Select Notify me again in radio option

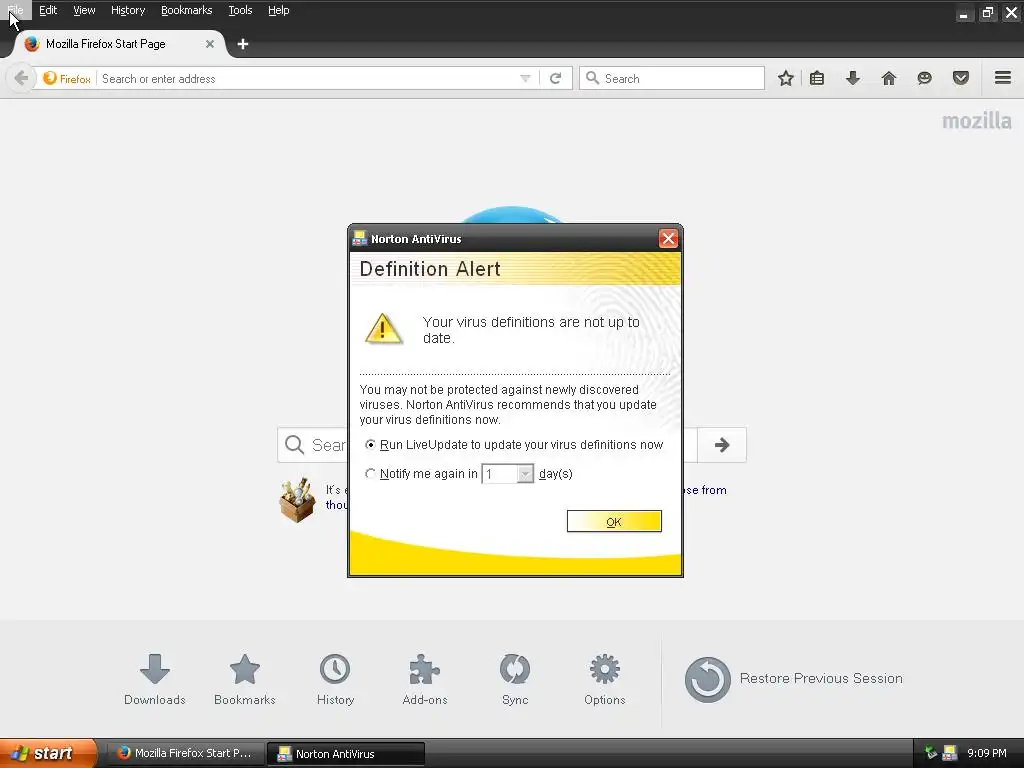click(370, 473)
